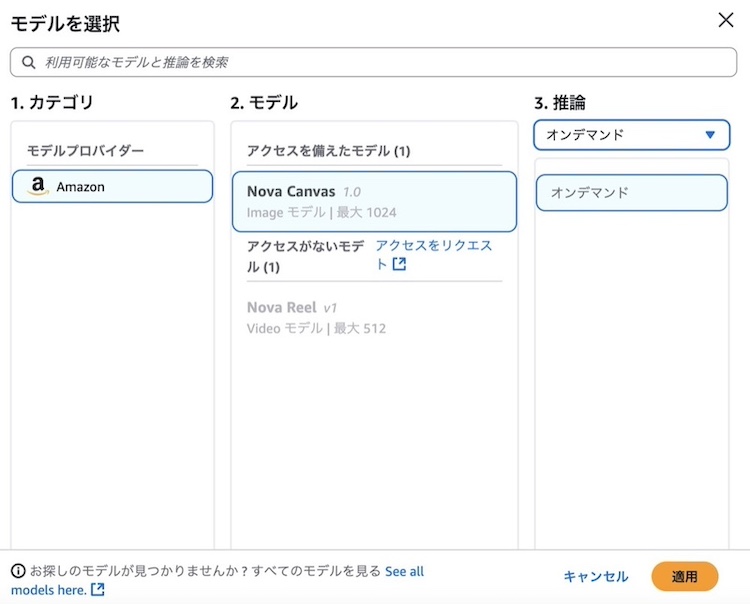Screen dimensions: 750x604
Task: Click the magnifier icon in the search box
Action: (29, 62)
